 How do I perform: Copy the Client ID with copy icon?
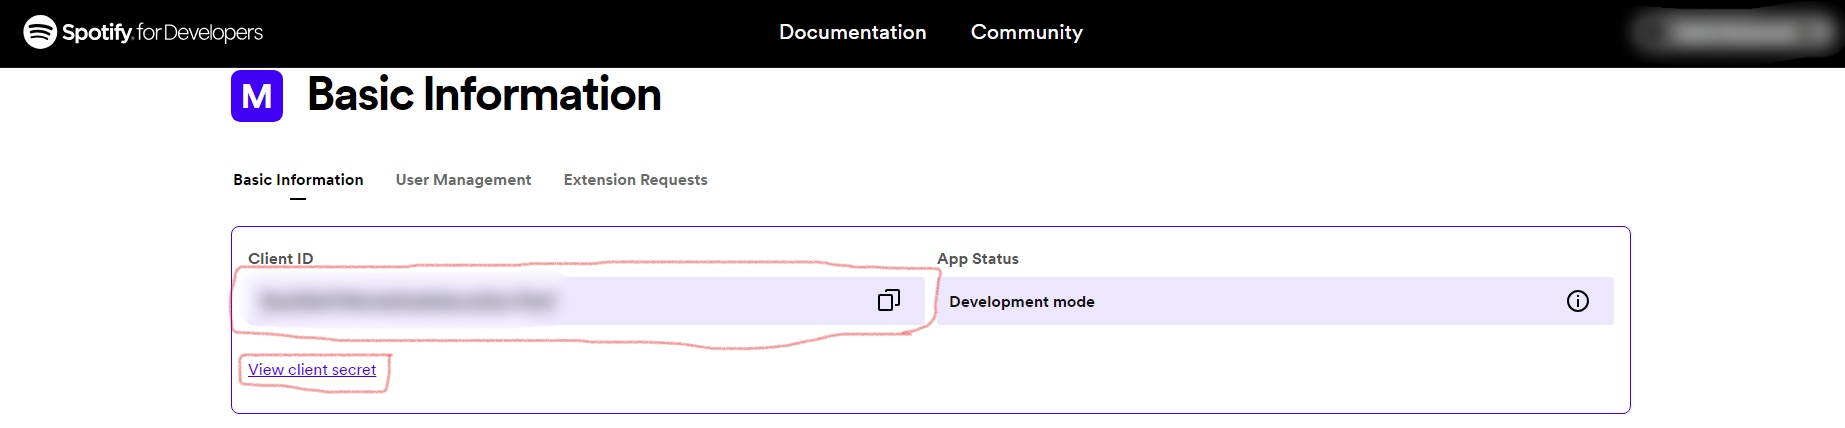[x=889, y=300]
